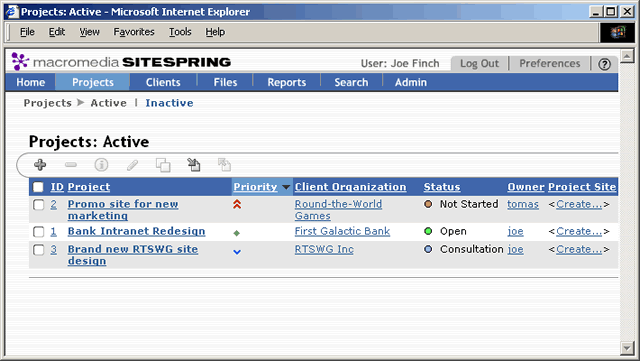This screenshot has width=640, height=361.
Task: Click the edit pencil icon
Action: (x=132, y=165)
